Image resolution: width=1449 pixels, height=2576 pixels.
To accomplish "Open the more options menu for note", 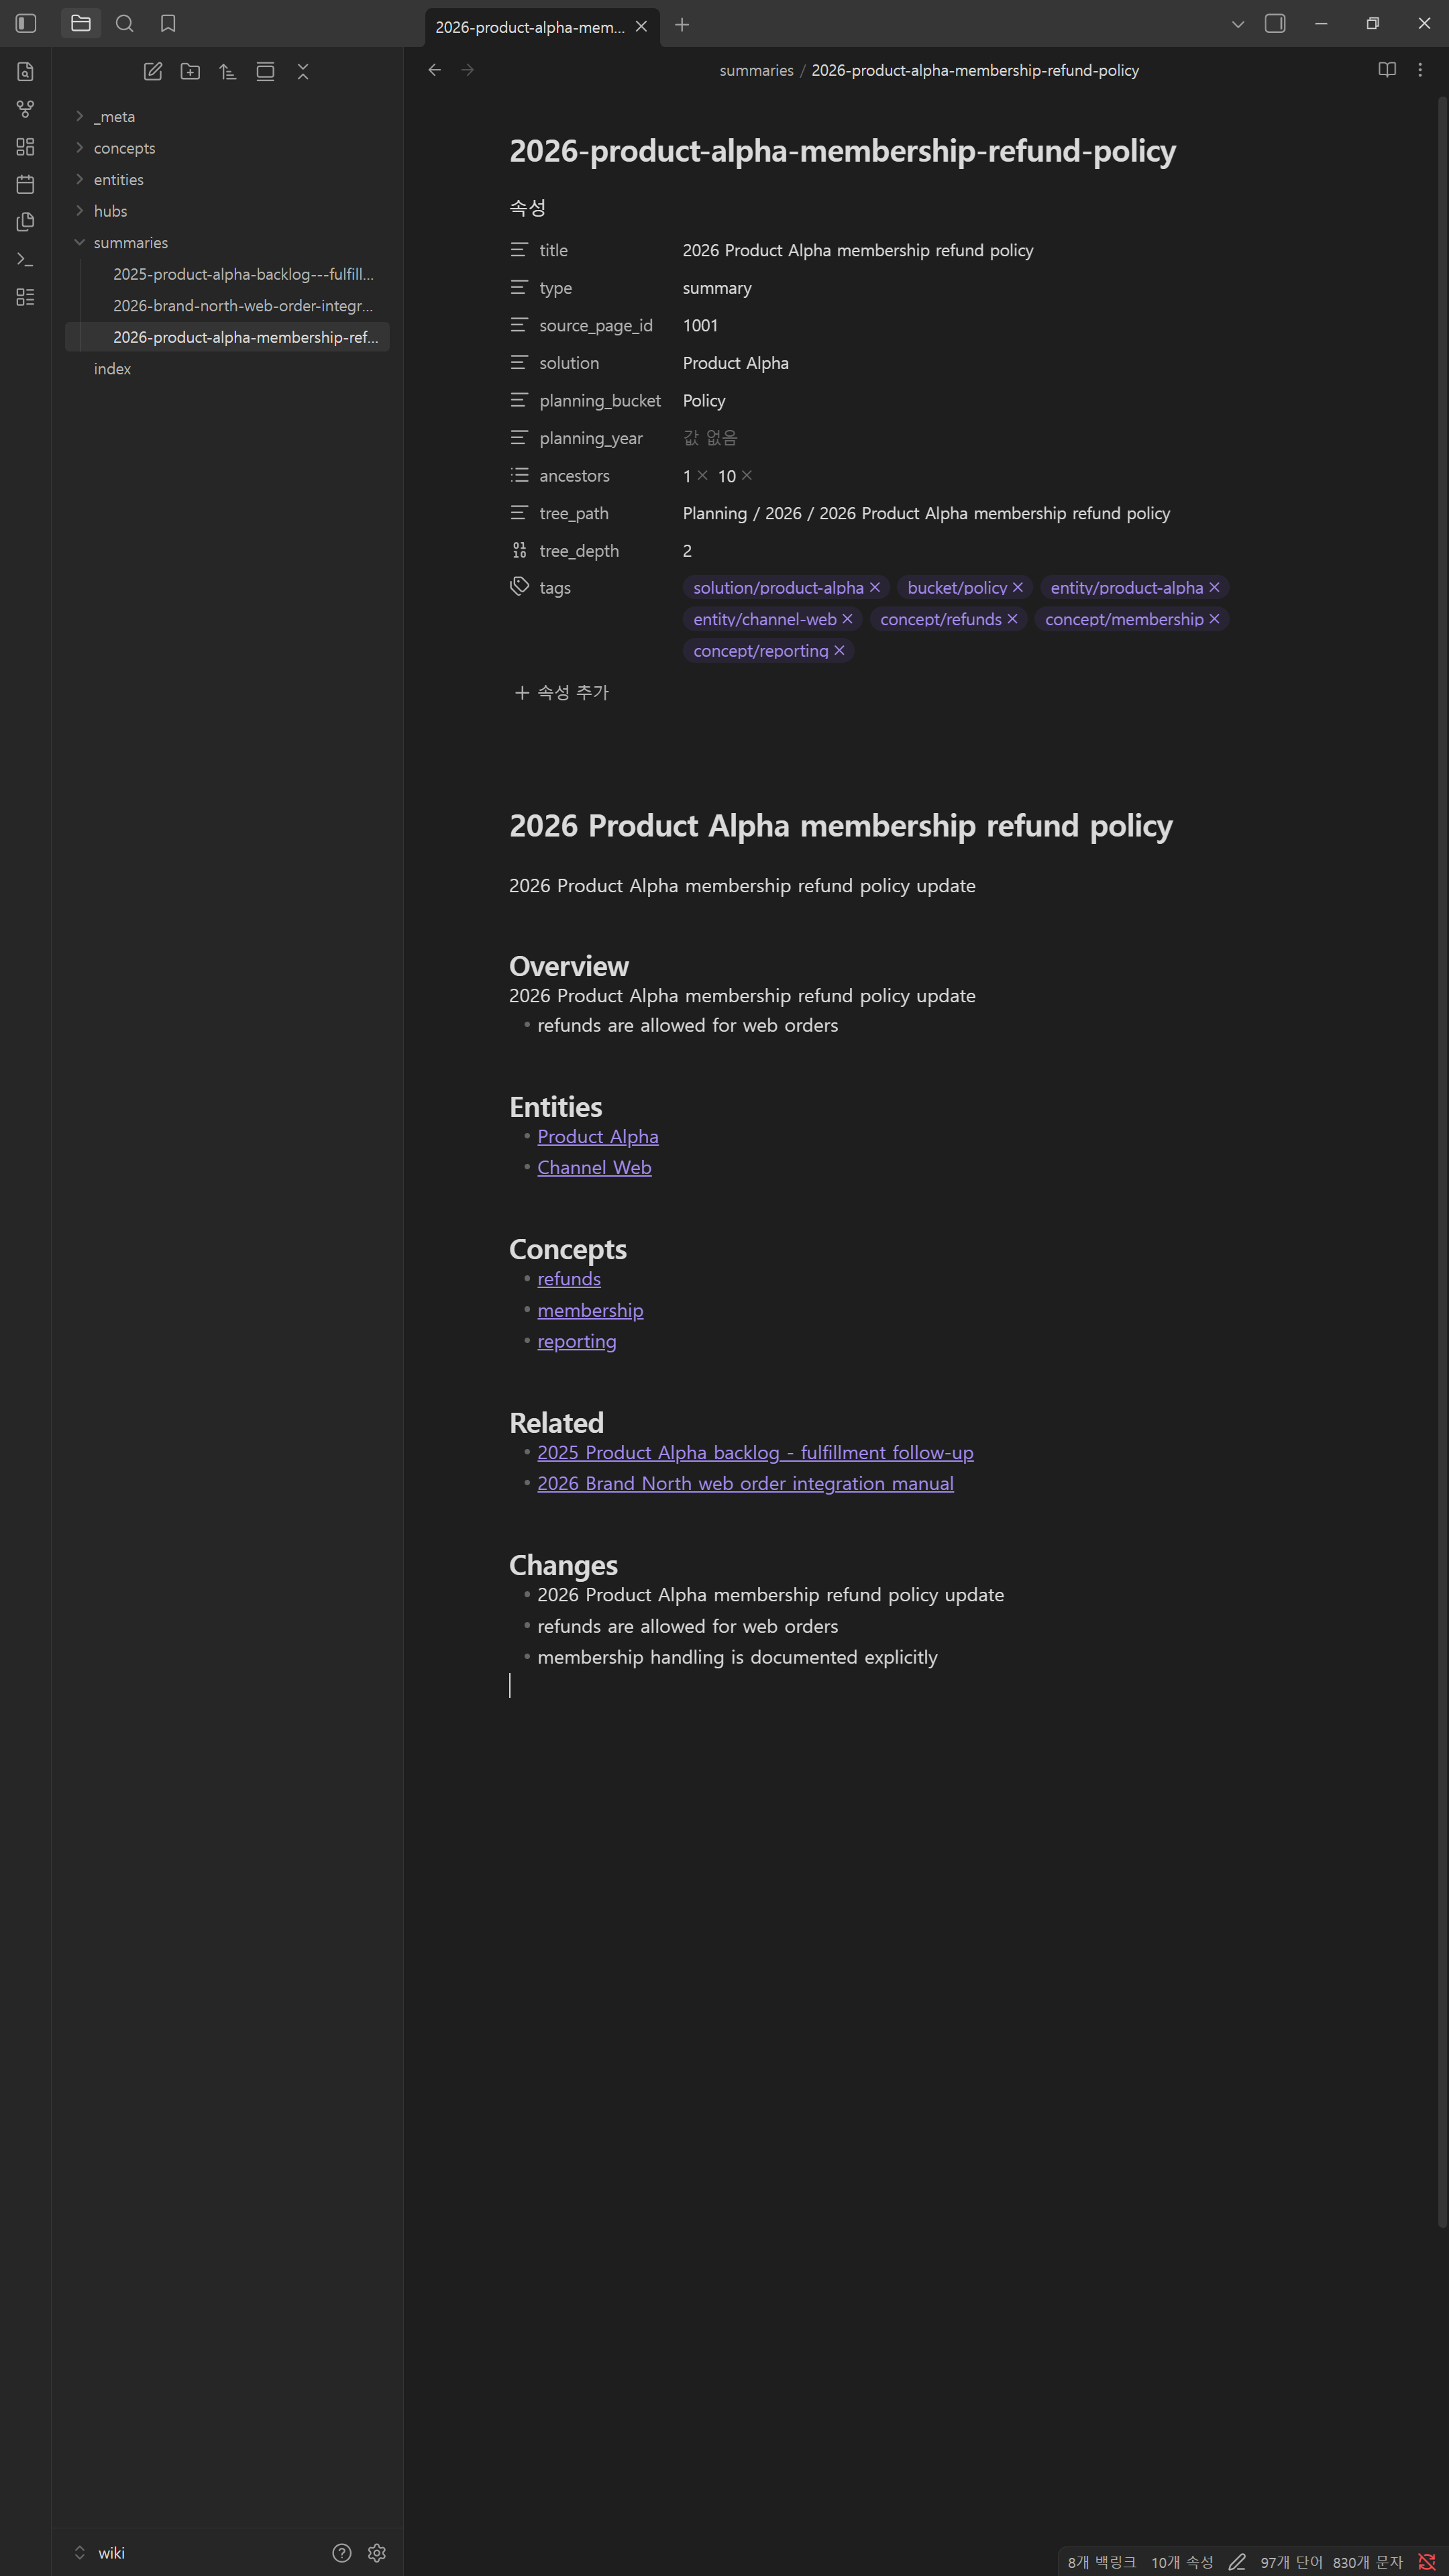I will (x=1420, y=70).
